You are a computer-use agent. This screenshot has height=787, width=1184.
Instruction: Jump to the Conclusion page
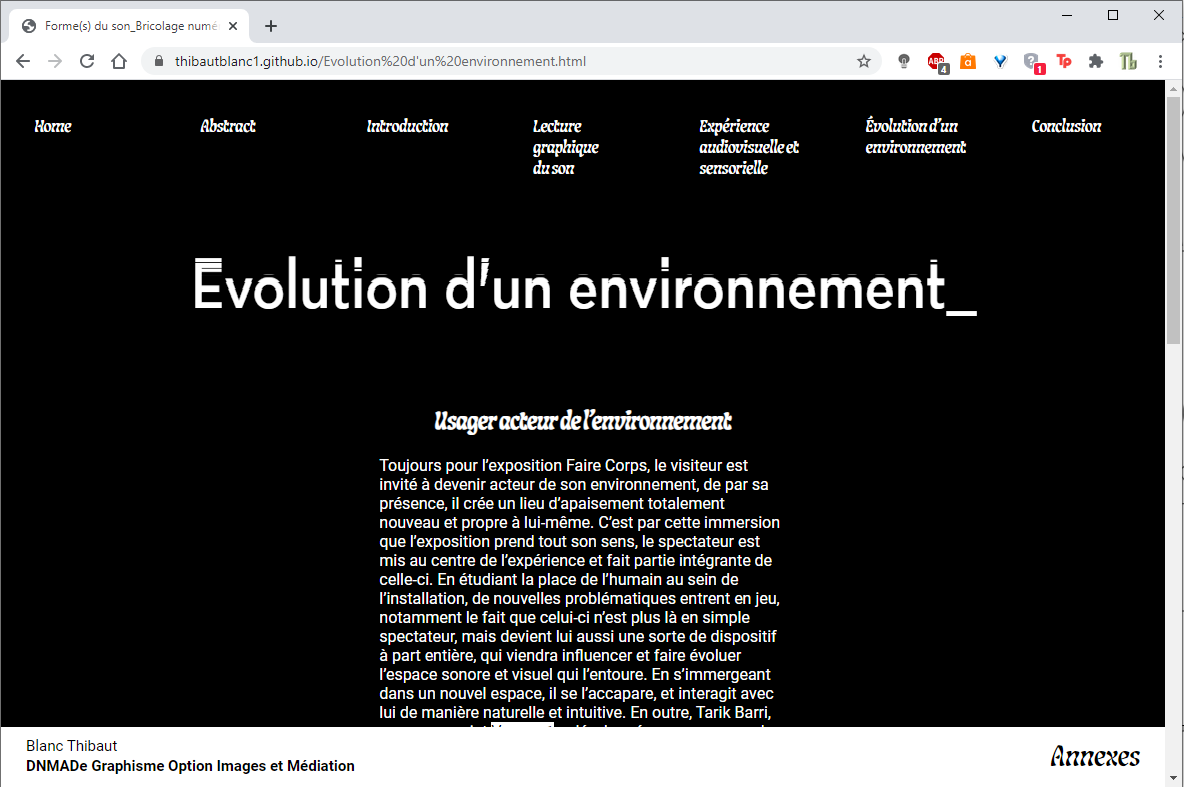pyautogui.click(x=1066, y=126)
